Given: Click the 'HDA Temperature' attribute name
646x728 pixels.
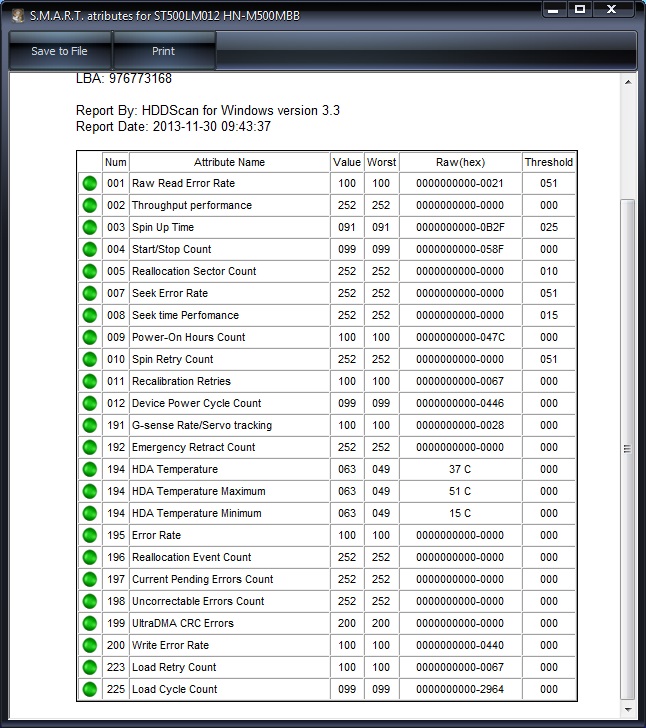Looking at the screenshot, I should coord(175,469).
